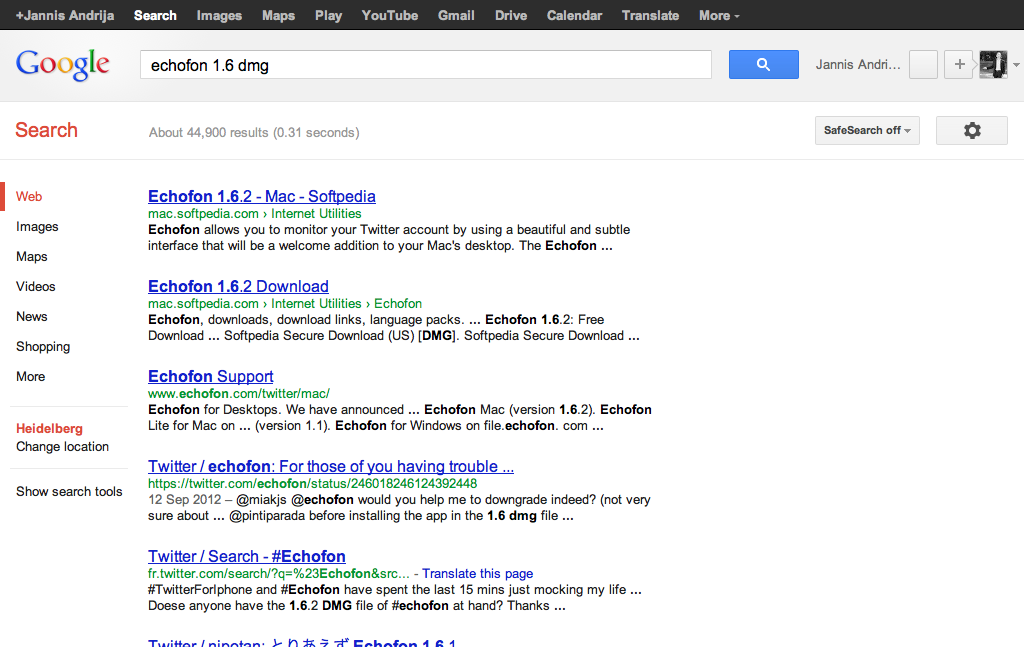1024x647 pixels.
Task: Open Maps from the top bar
Action: (x=278, y=16)
